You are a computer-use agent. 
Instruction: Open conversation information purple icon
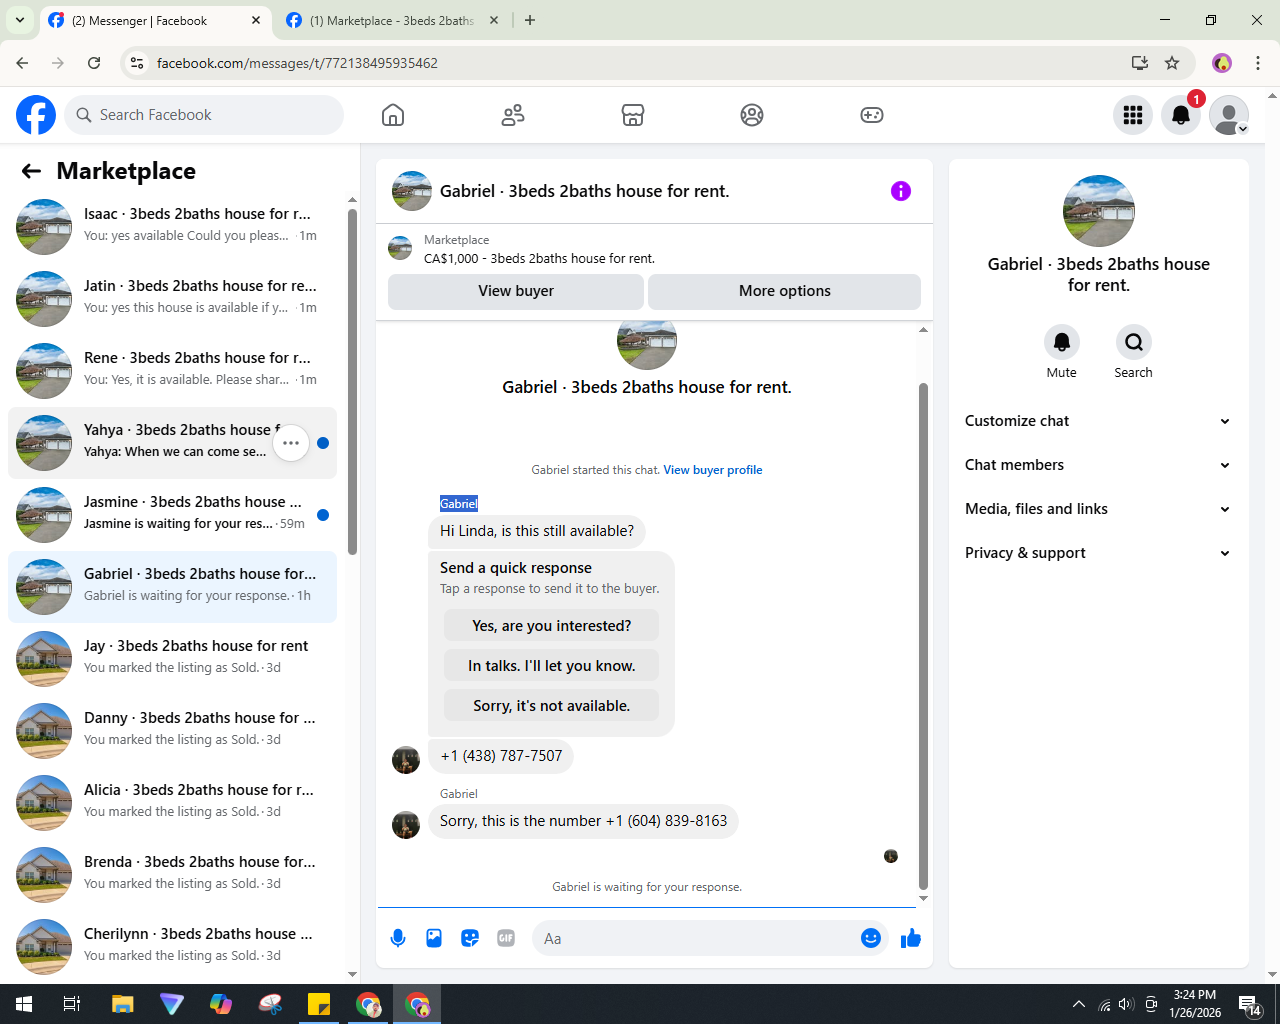pyautogui.click(x=901, y=191)
